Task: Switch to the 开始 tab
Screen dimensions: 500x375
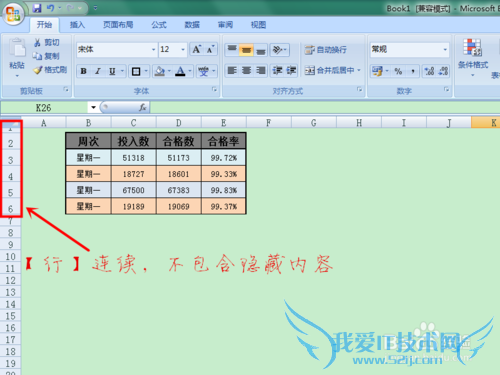Action: click(x=44, y=25)
